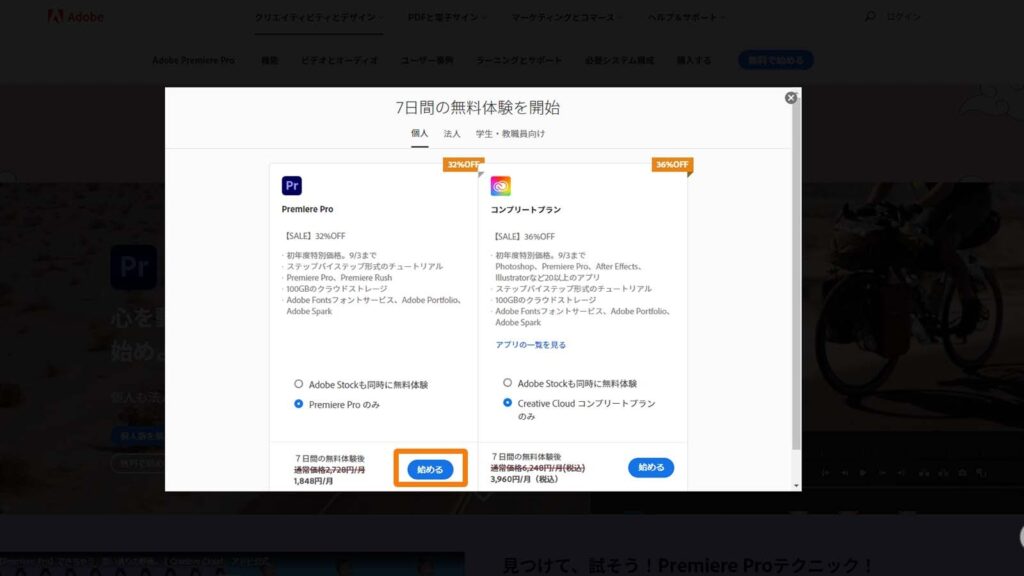
Task: Expand the ヘルプ＆サポート menu
Action: click(686, 17)
